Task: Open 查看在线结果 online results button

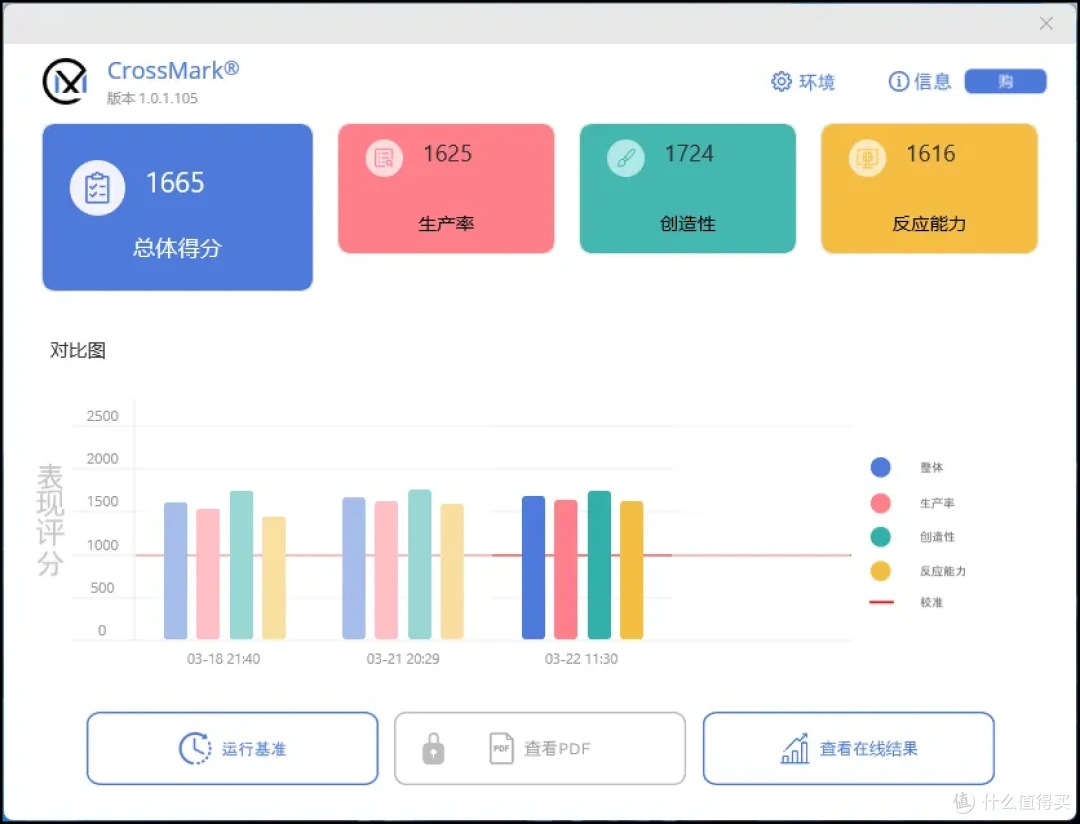Action: (849, 748)
